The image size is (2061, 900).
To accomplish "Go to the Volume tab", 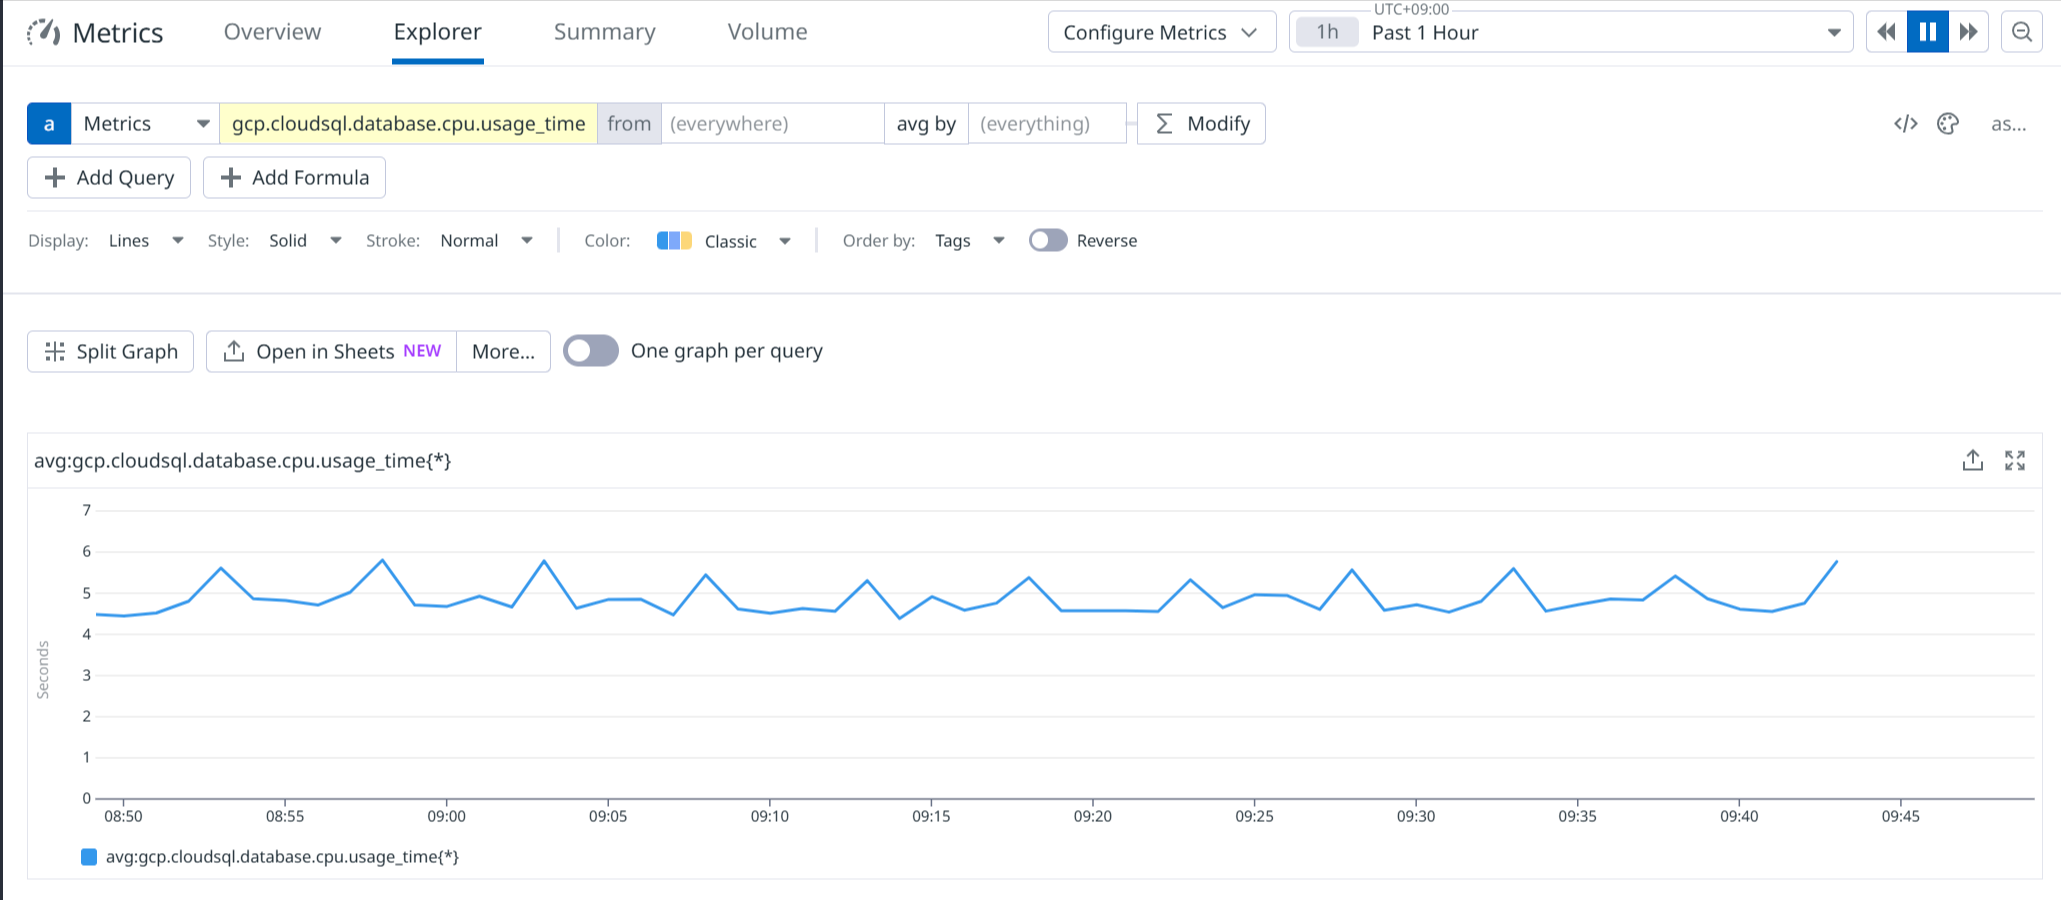I will (767, 32).
